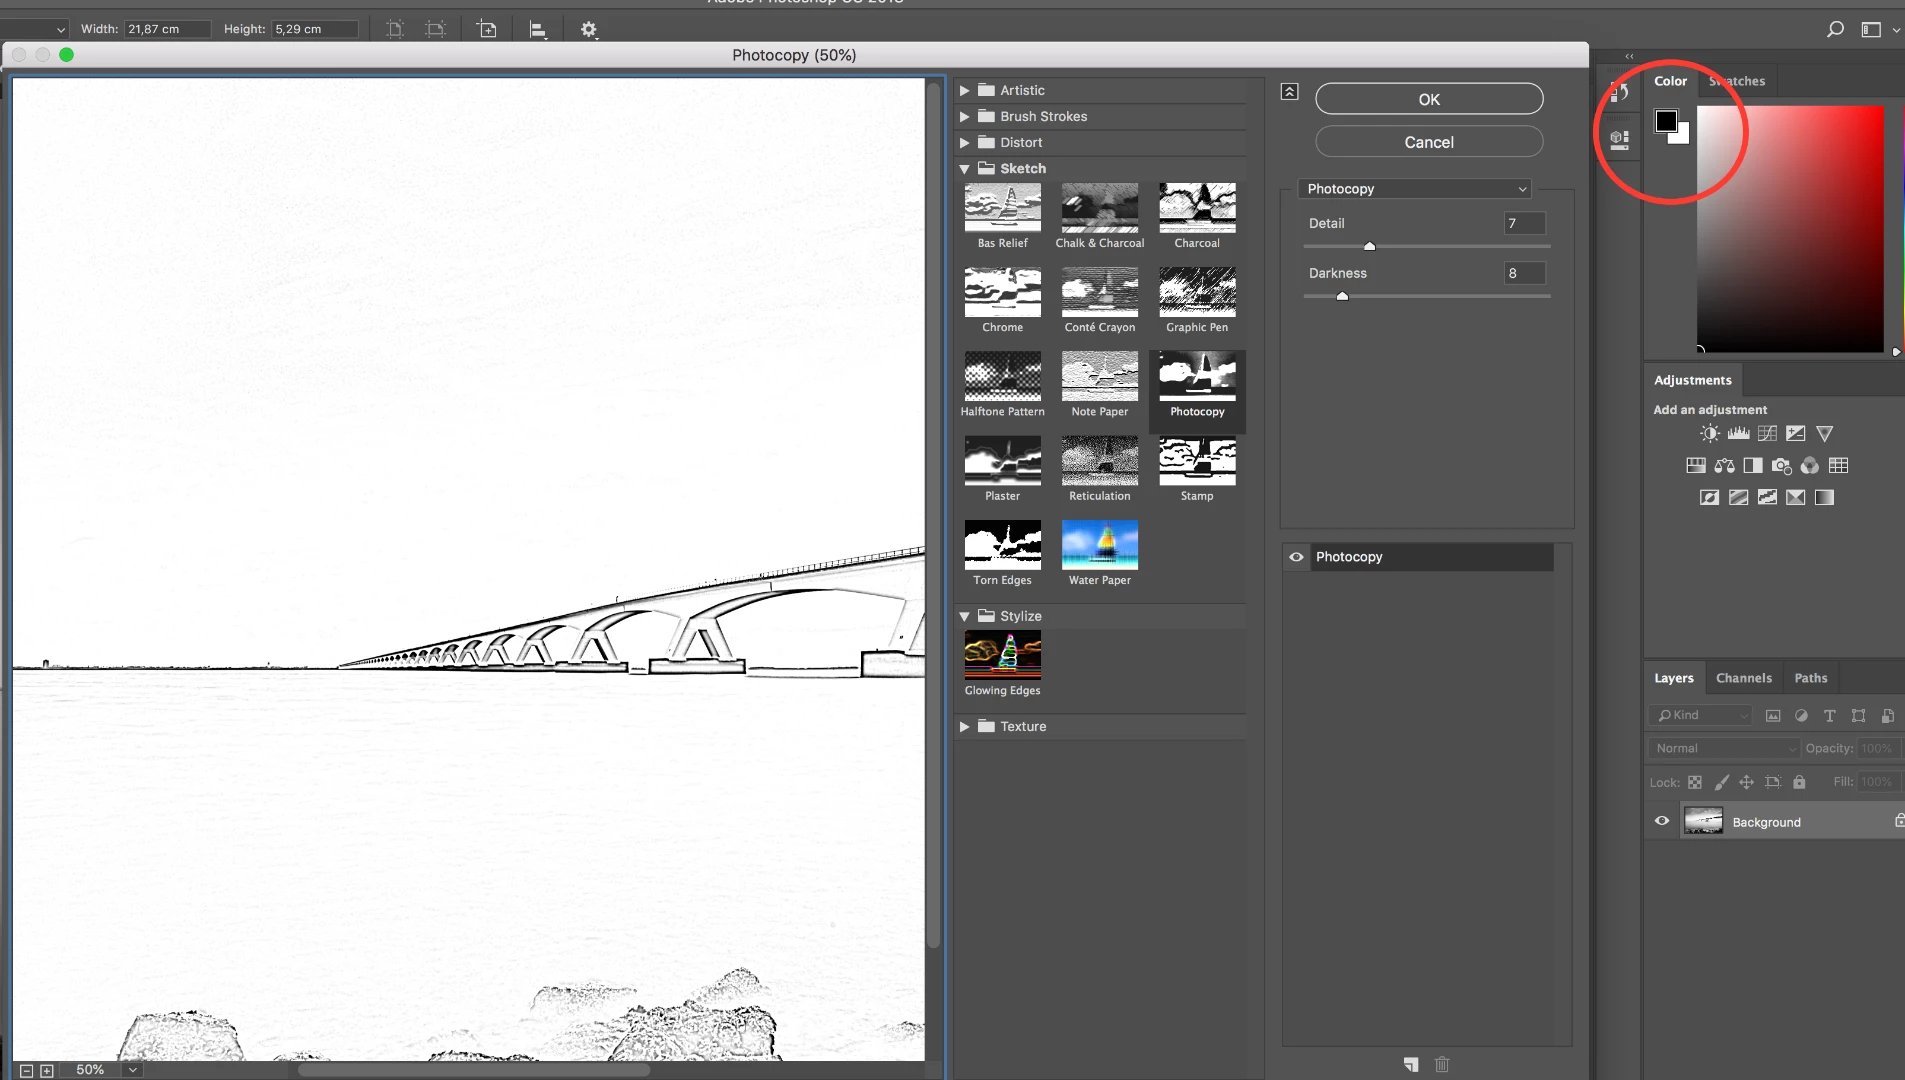Delete the effect layer with trash icon
This screenshot has width=1905, height=1080.
point(1442,1064)
